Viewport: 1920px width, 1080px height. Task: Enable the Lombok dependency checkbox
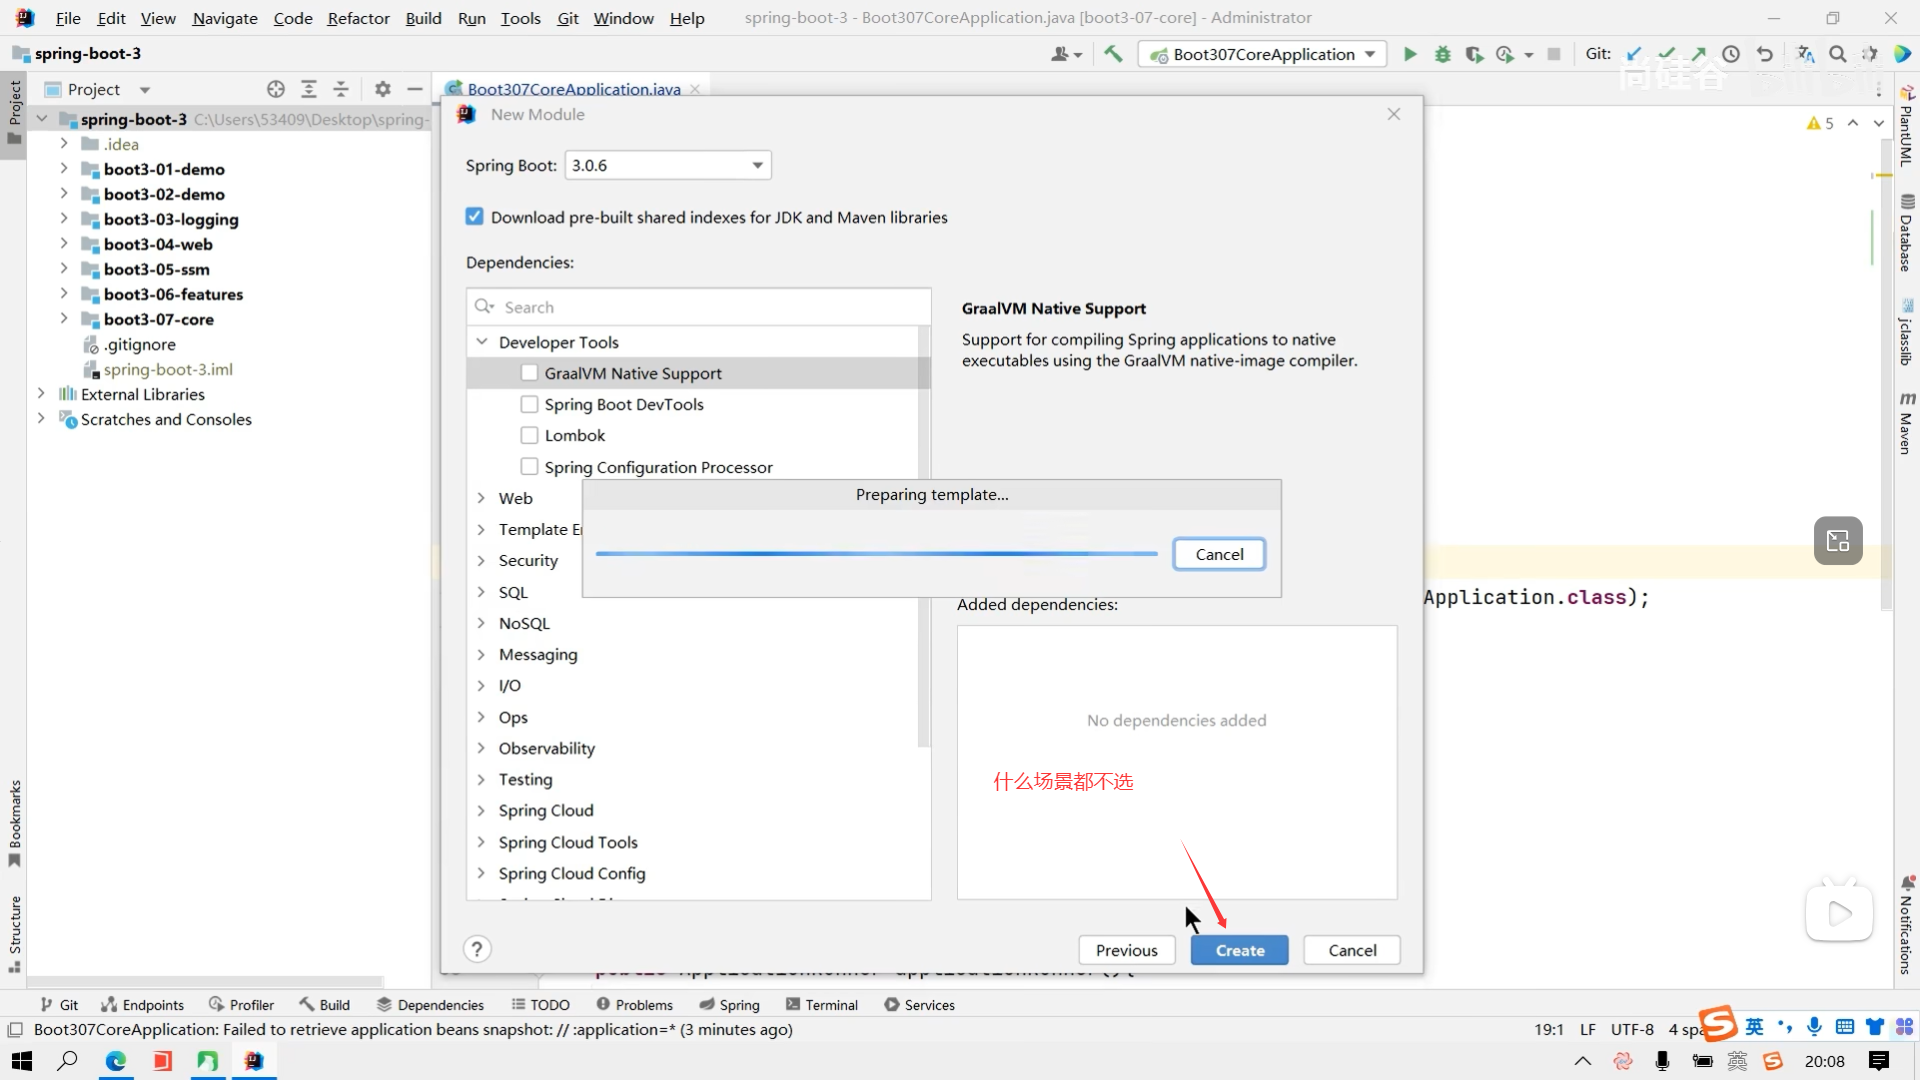pyautogui.click(x=529, y=435)
